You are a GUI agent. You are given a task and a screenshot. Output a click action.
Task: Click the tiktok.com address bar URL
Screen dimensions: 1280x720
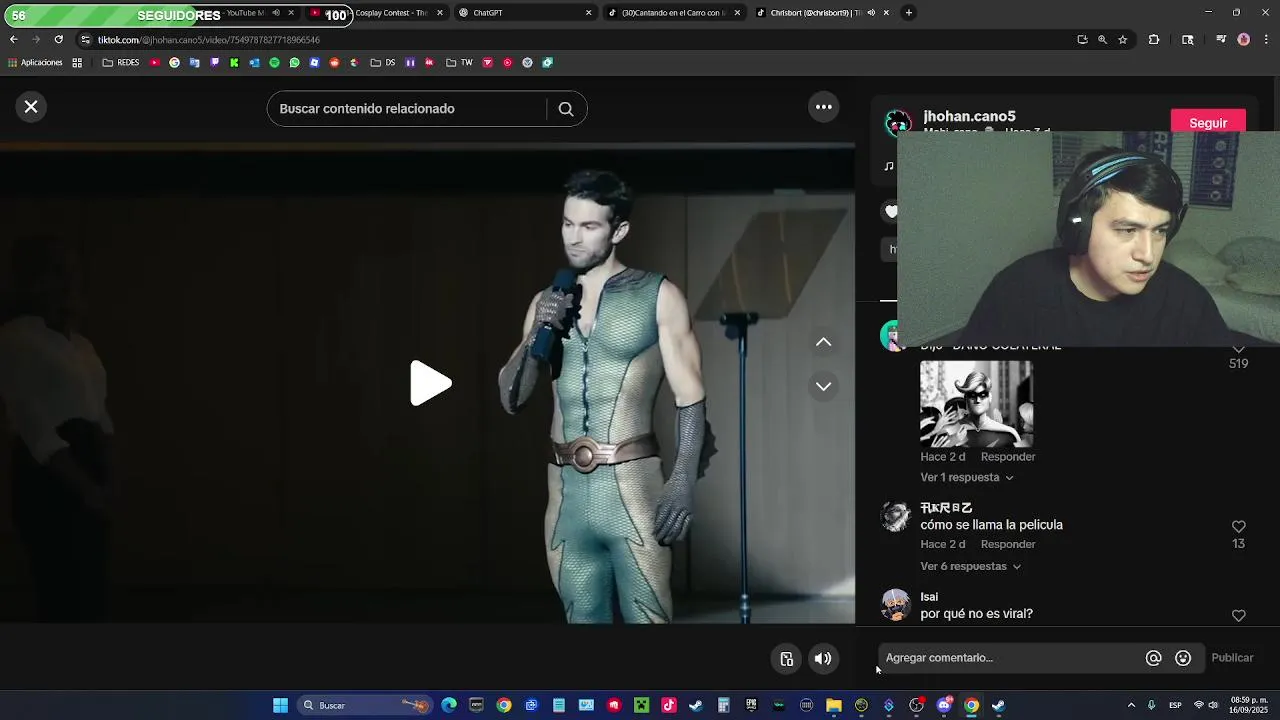click(x=209, y=40)
